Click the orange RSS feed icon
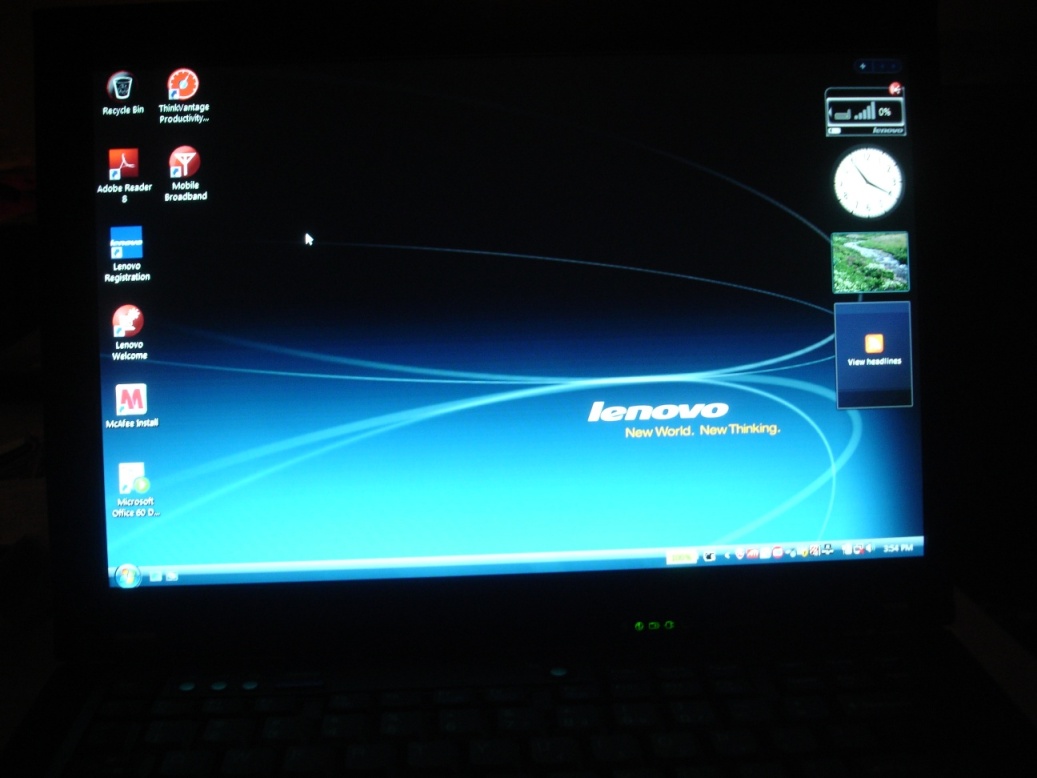Screen dimensions: 1037x778 pos(874,343)
